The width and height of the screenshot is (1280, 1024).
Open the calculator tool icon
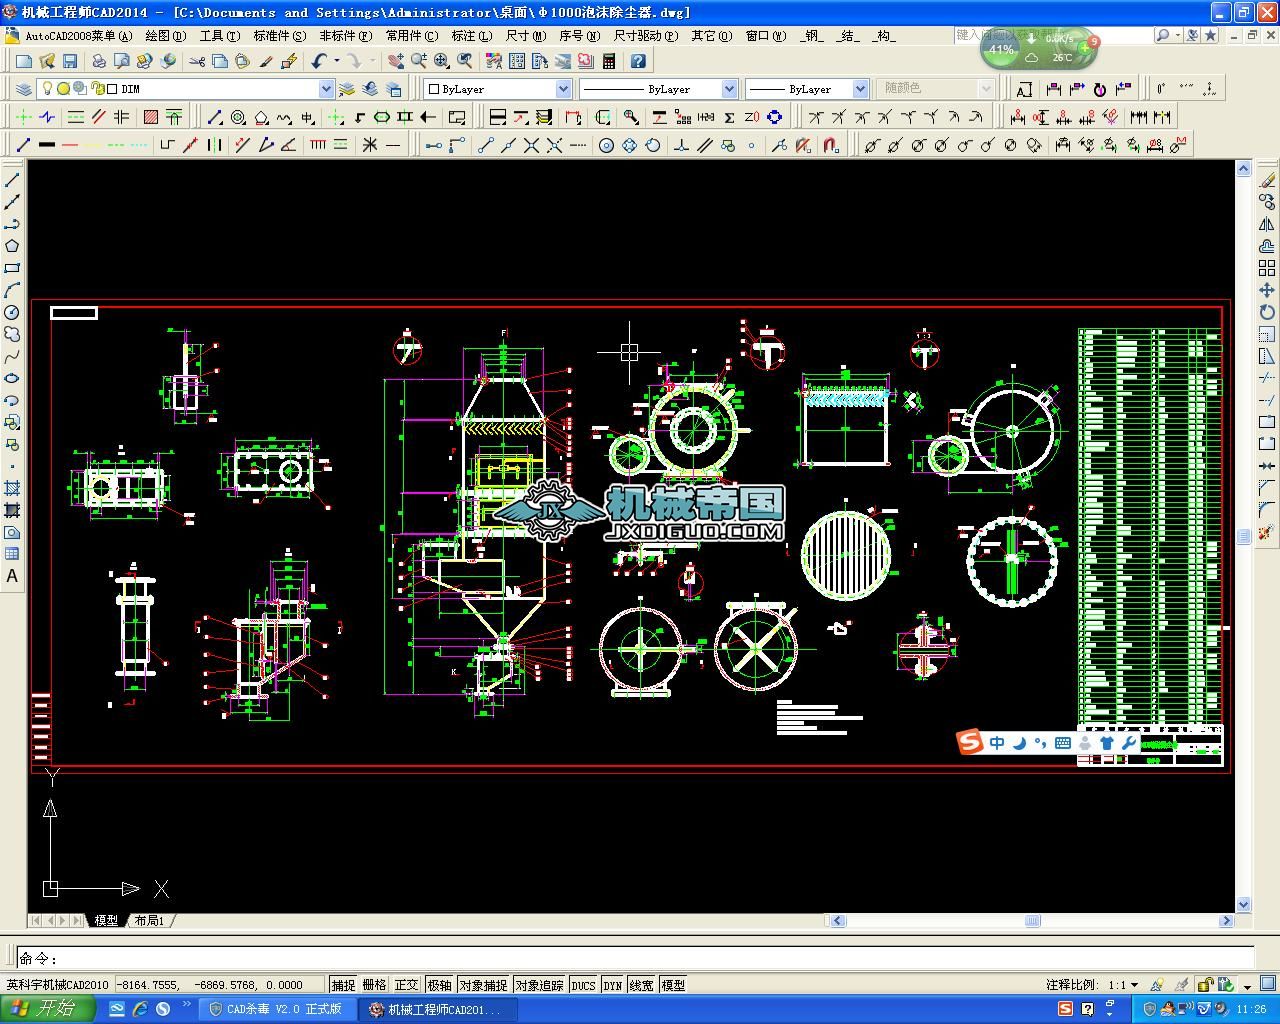[x=608, y=61]
